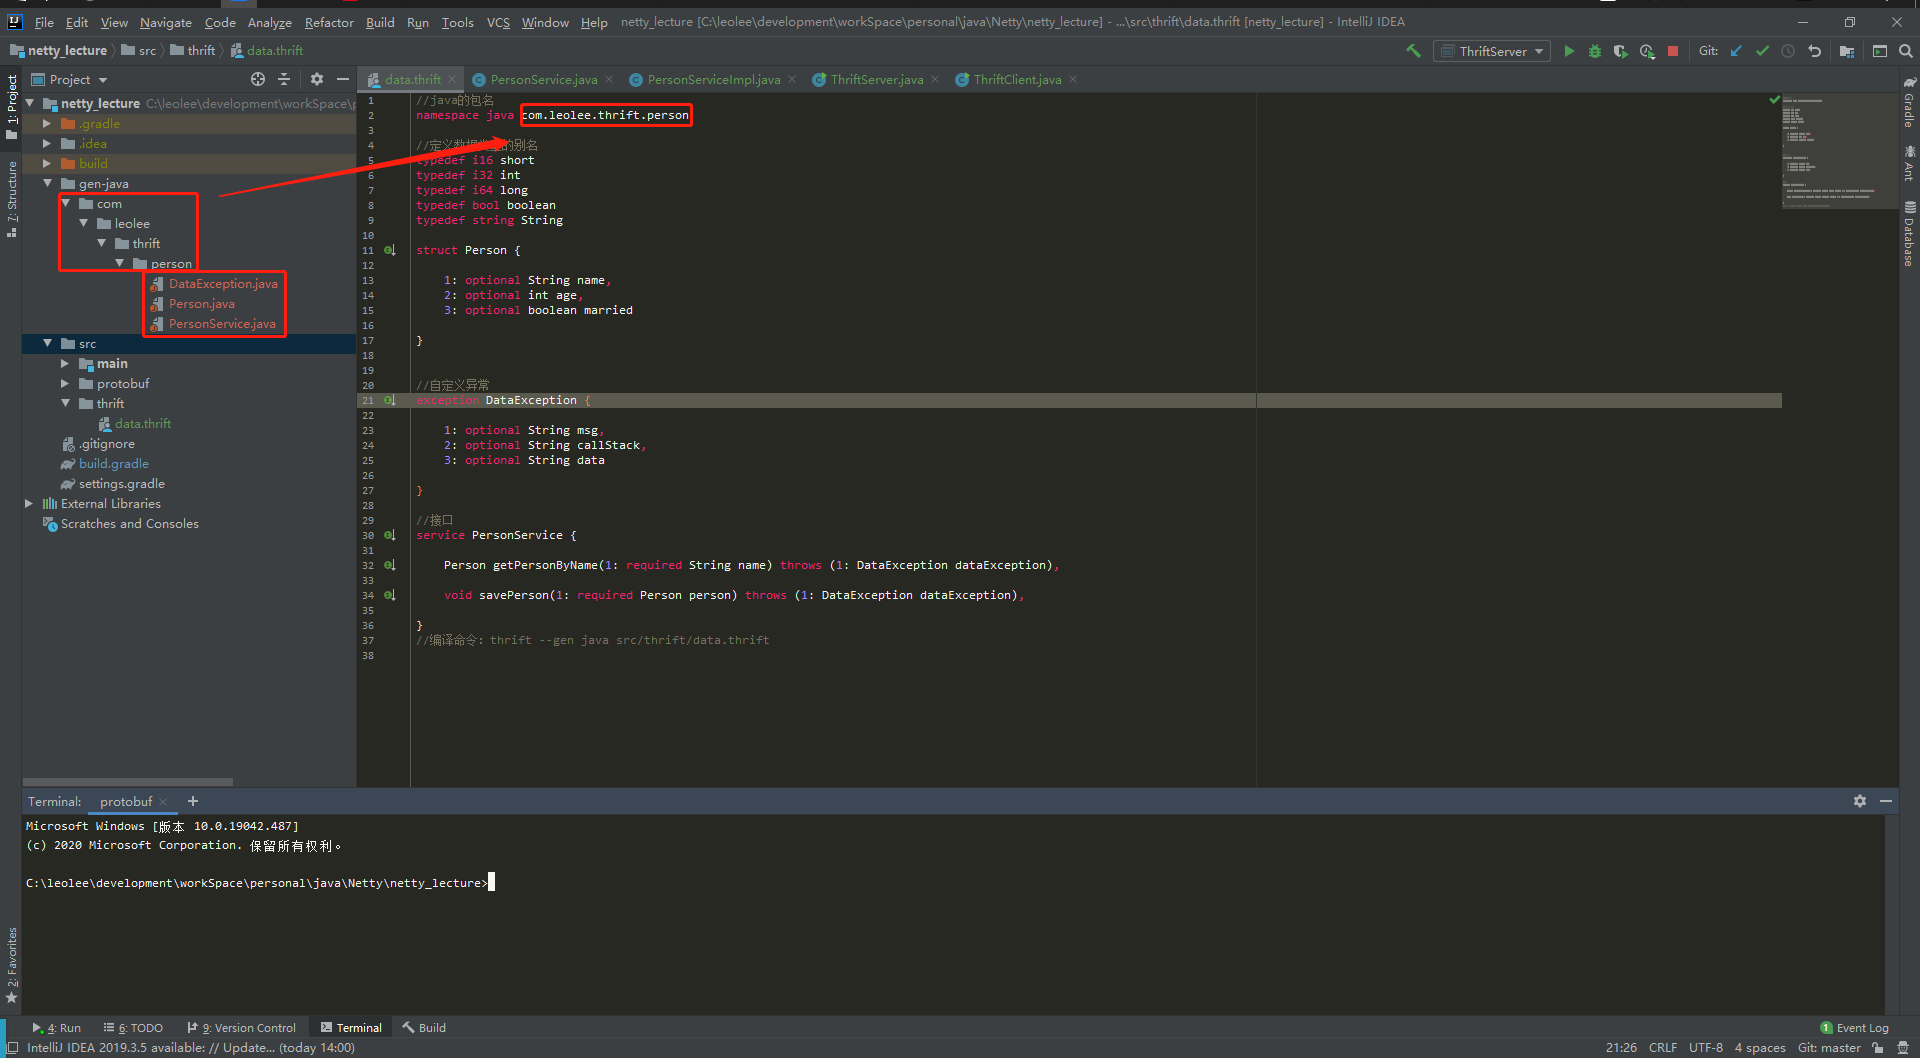Open a new terminal session with plus button
This screenshot has width=1920, height=1058.
[x=192, y=801]
